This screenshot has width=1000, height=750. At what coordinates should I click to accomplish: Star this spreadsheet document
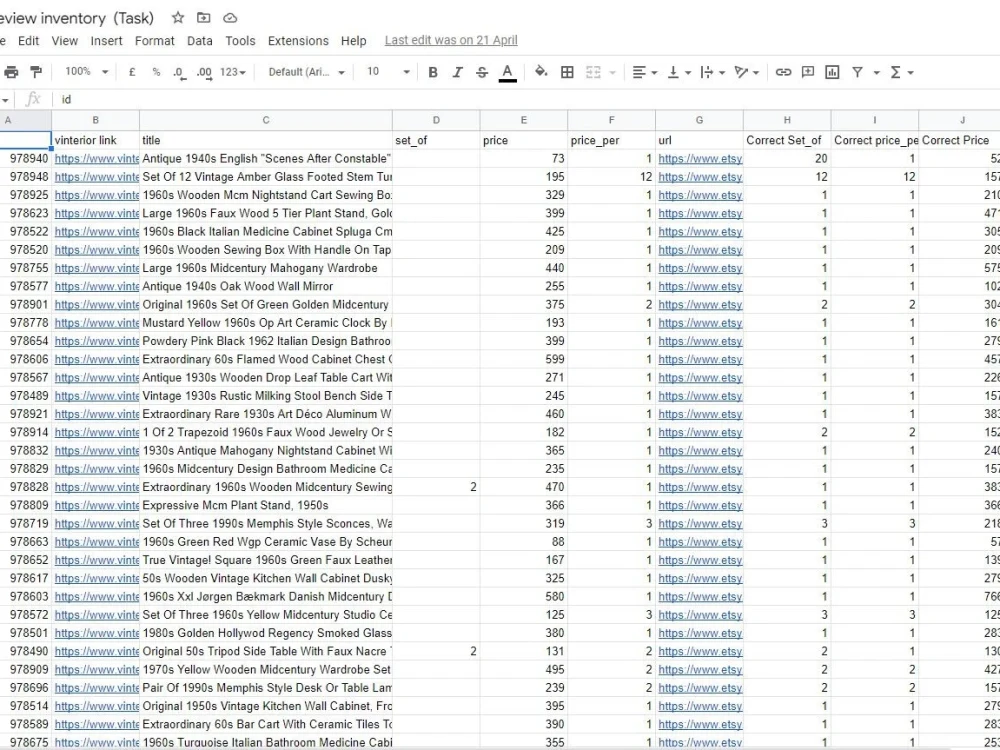[178, 18]
